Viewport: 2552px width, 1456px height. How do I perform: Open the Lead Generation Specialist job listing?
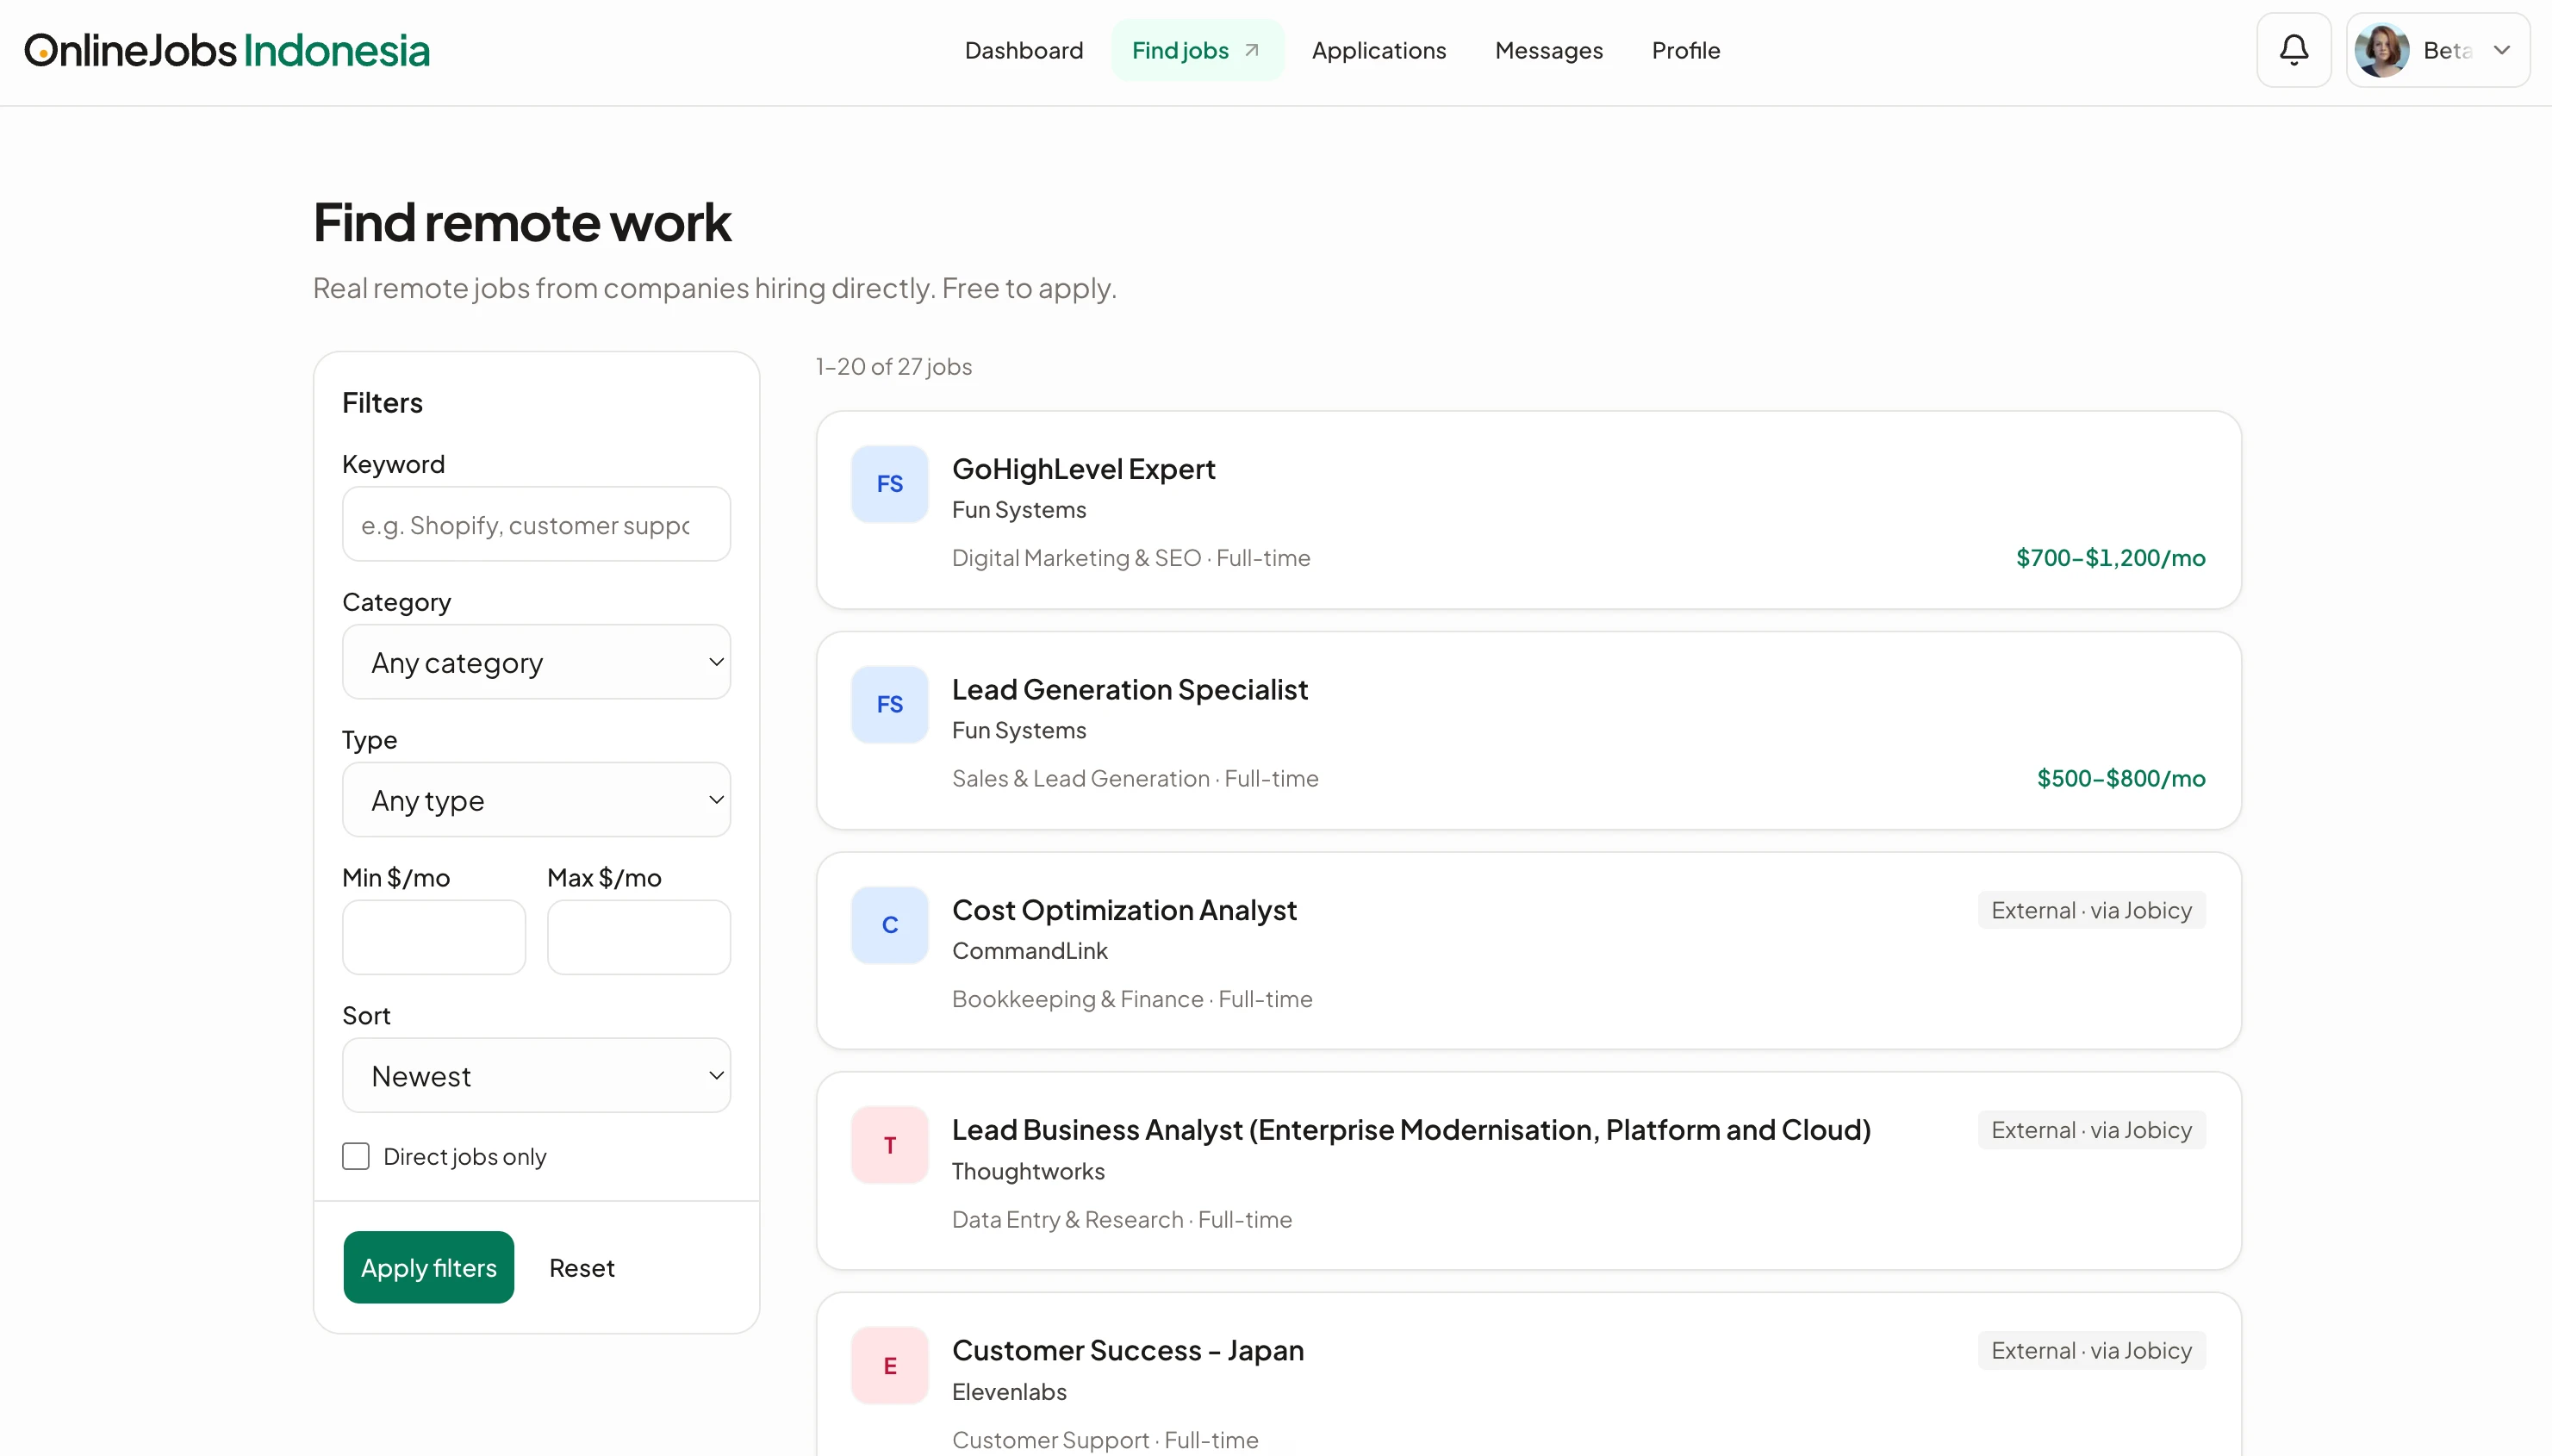1130,689
